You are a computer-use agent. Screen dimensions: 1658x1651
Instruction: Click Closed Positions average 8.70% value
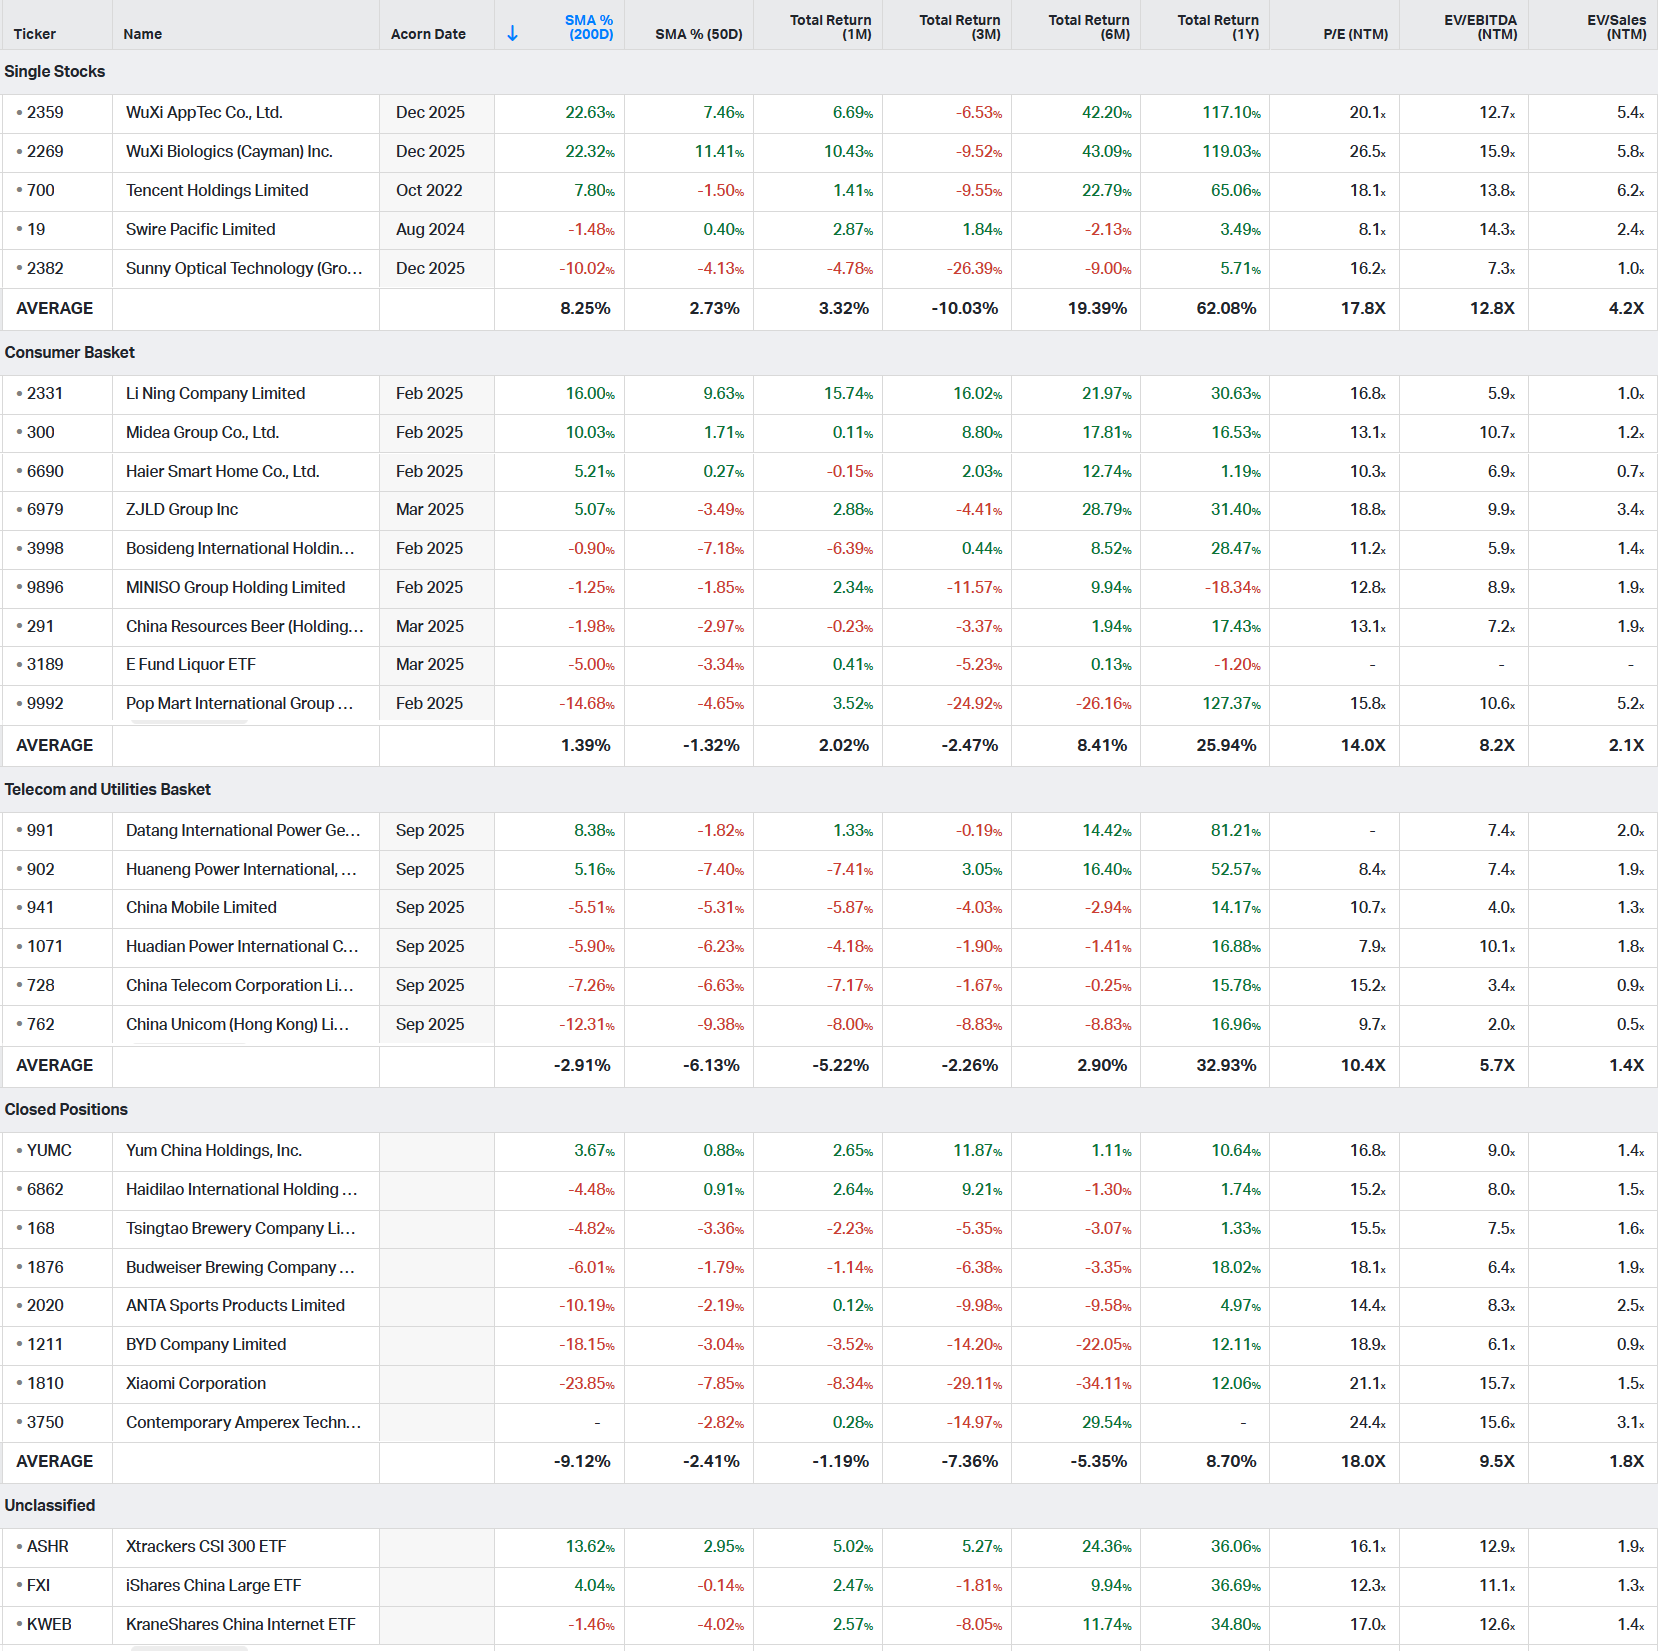pyautogui.click(x=1231, y=1462)
